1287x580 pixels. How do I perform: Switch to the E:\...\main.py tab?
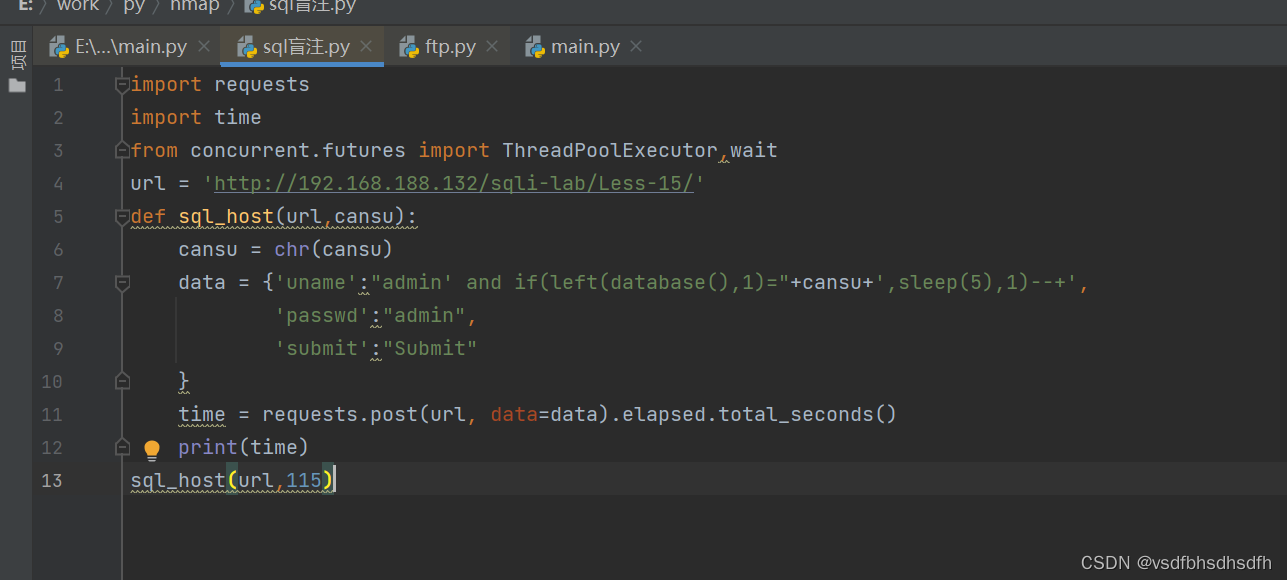119,47
